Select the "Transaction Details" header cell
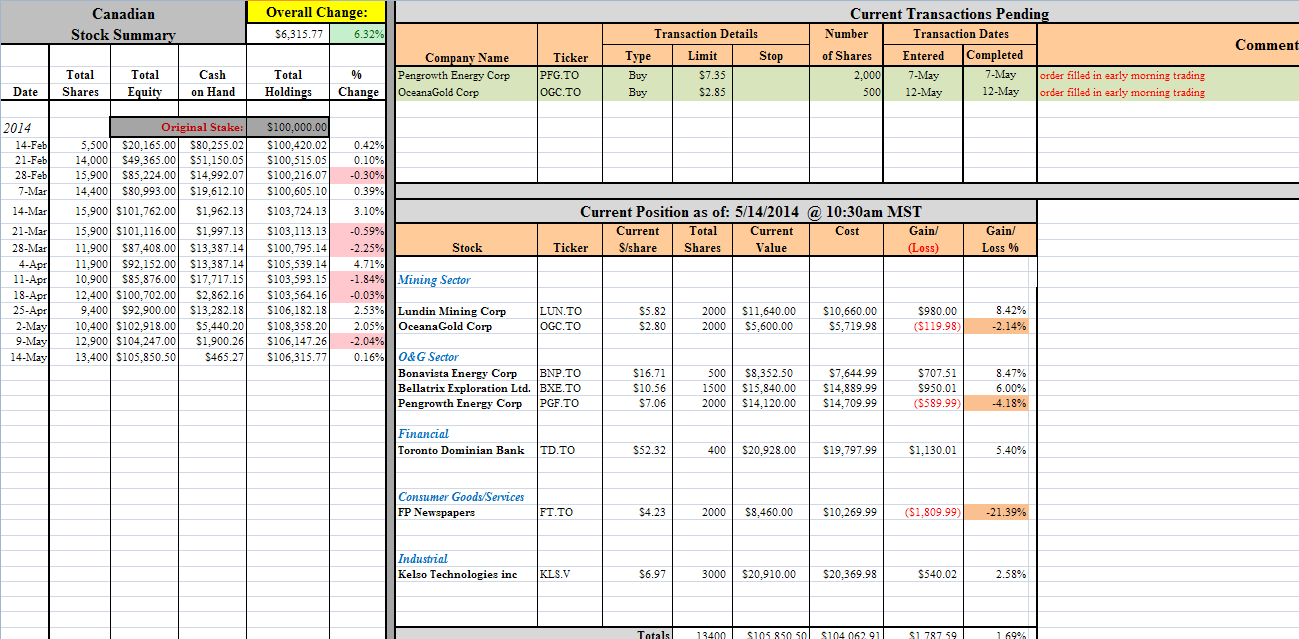The image size is (1299, 639). (x=706, y=34)
